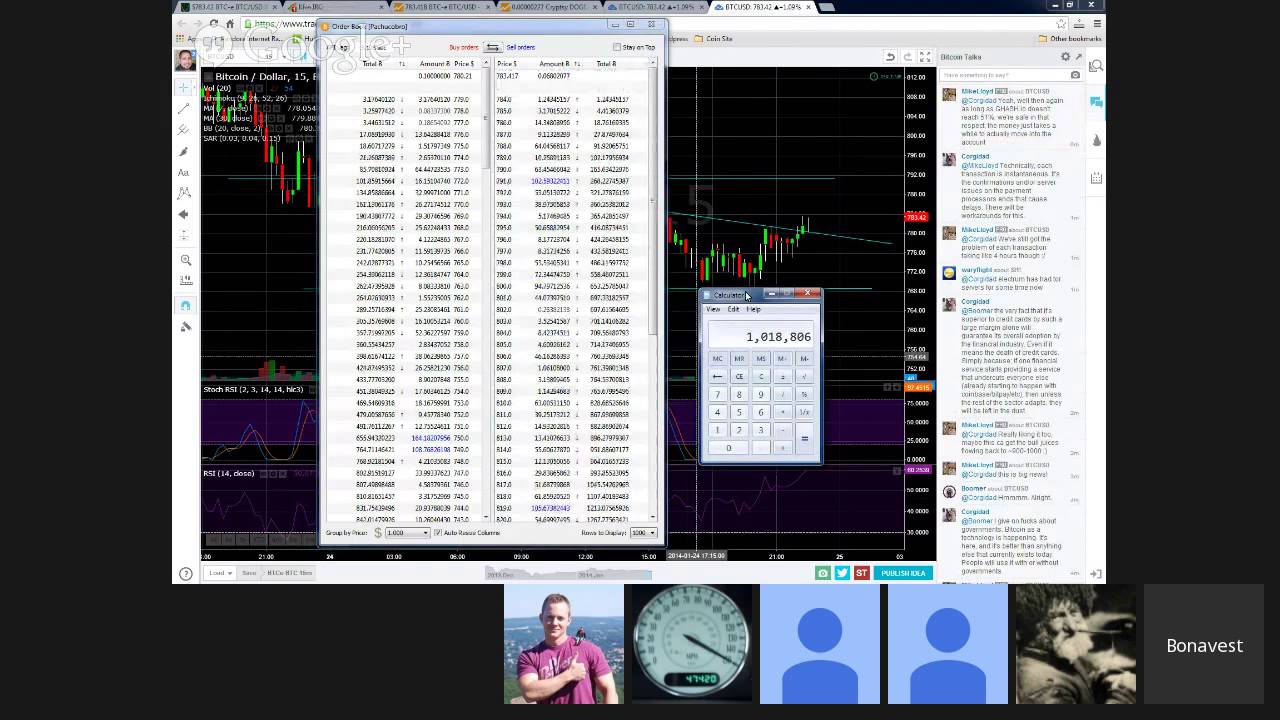This screenshot has height=720, width=1280.
Task: Open the Rows to Display dropdown
Action: [643, 533]
